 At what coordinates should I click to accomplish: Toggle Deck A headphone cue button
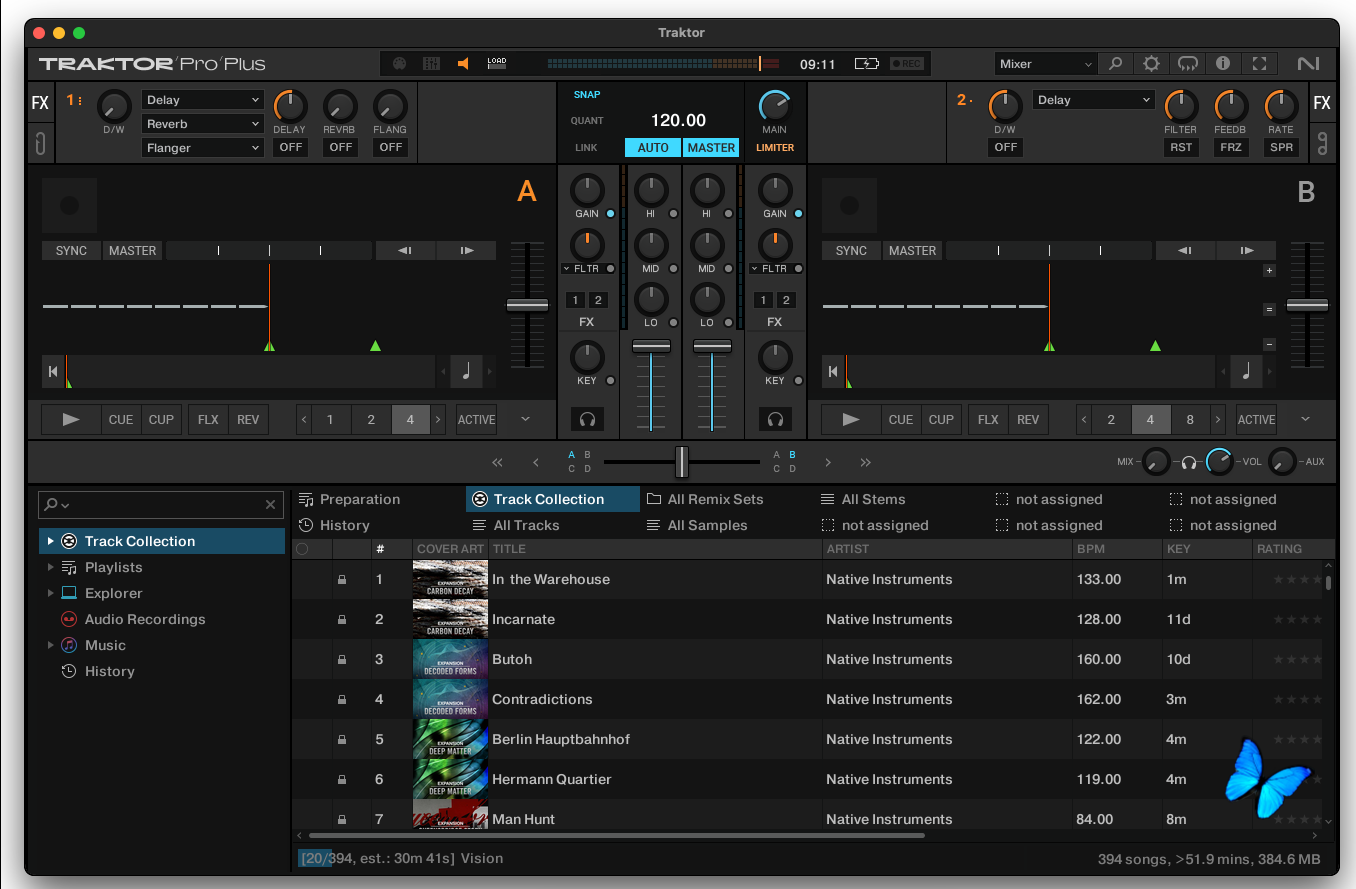click(587, 419)
